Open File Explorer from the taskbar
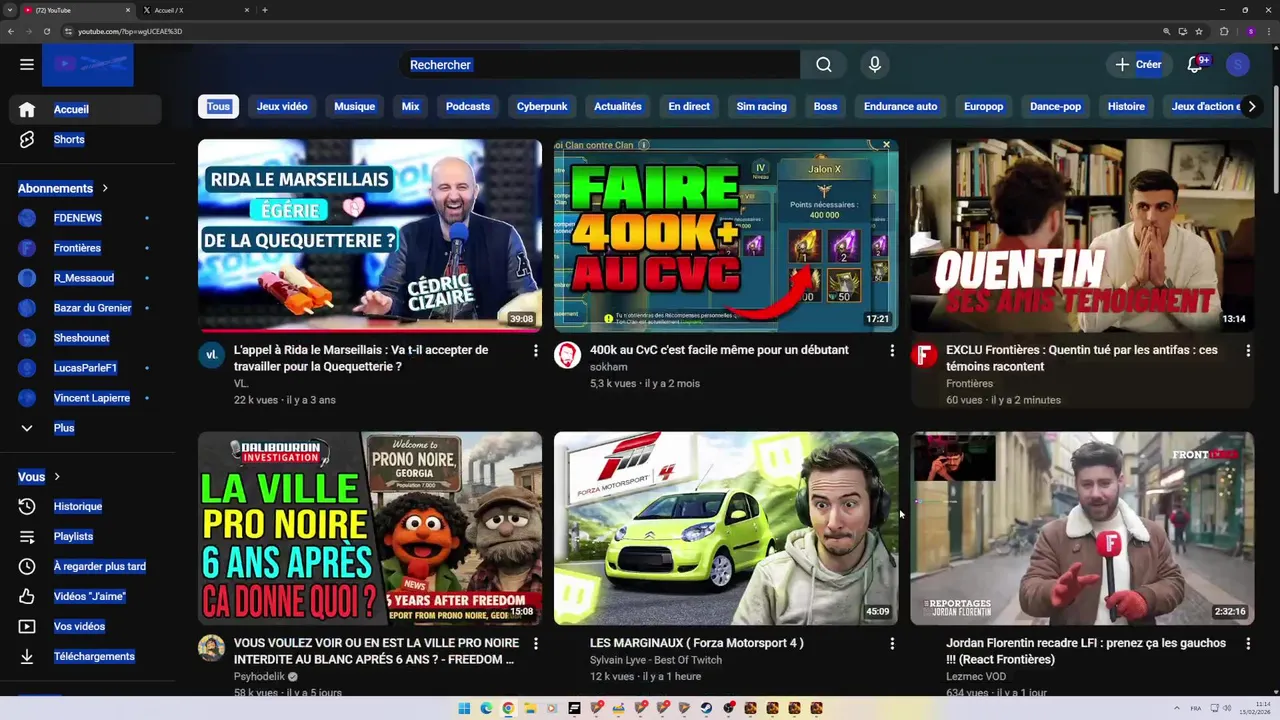 pos(530,708)
